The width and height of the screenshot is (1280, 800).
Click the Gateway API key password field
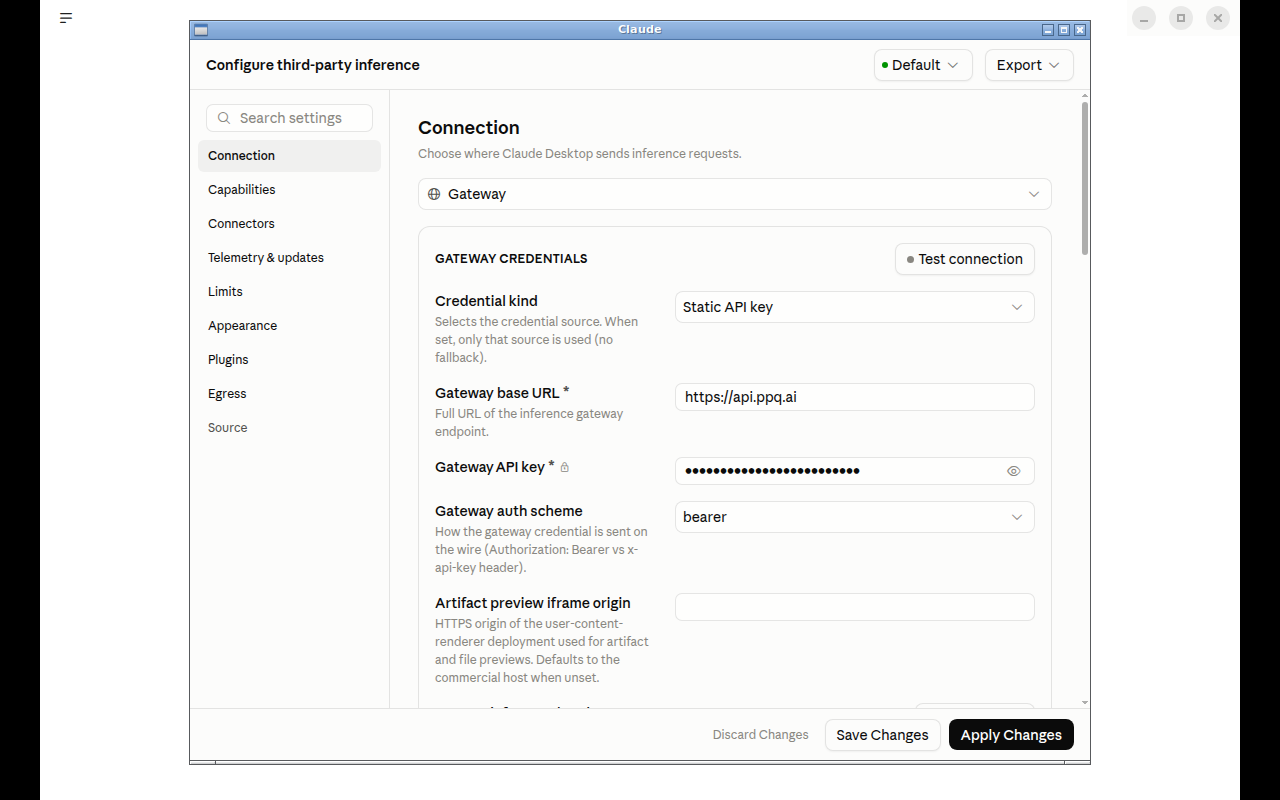(855, 471)
